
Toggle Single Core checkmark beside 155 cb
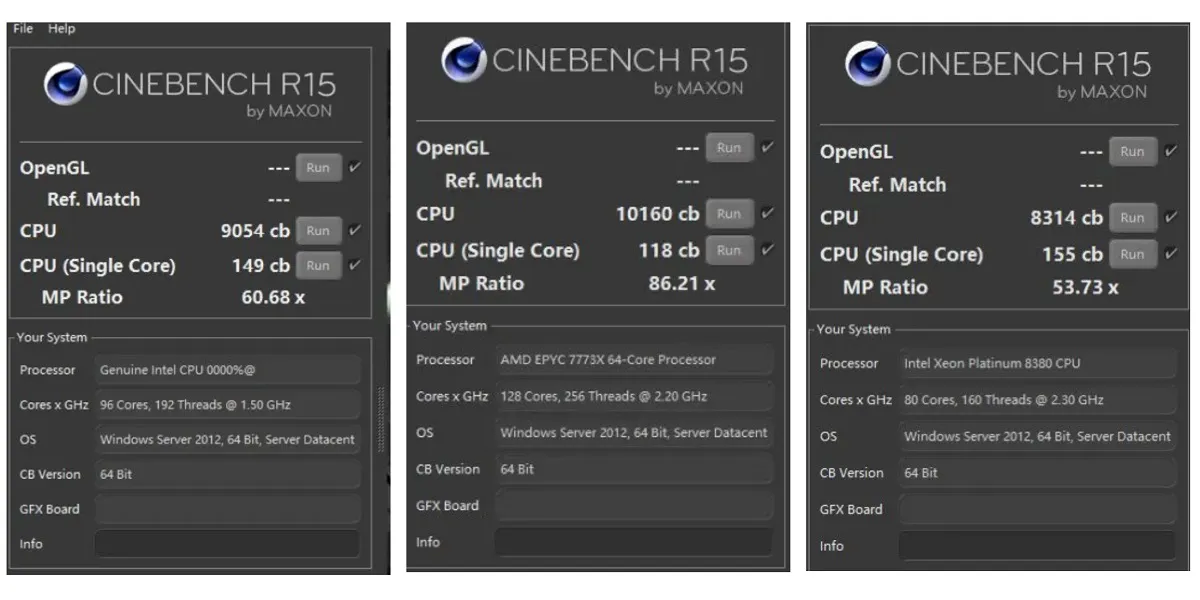tap(1171, 254)
